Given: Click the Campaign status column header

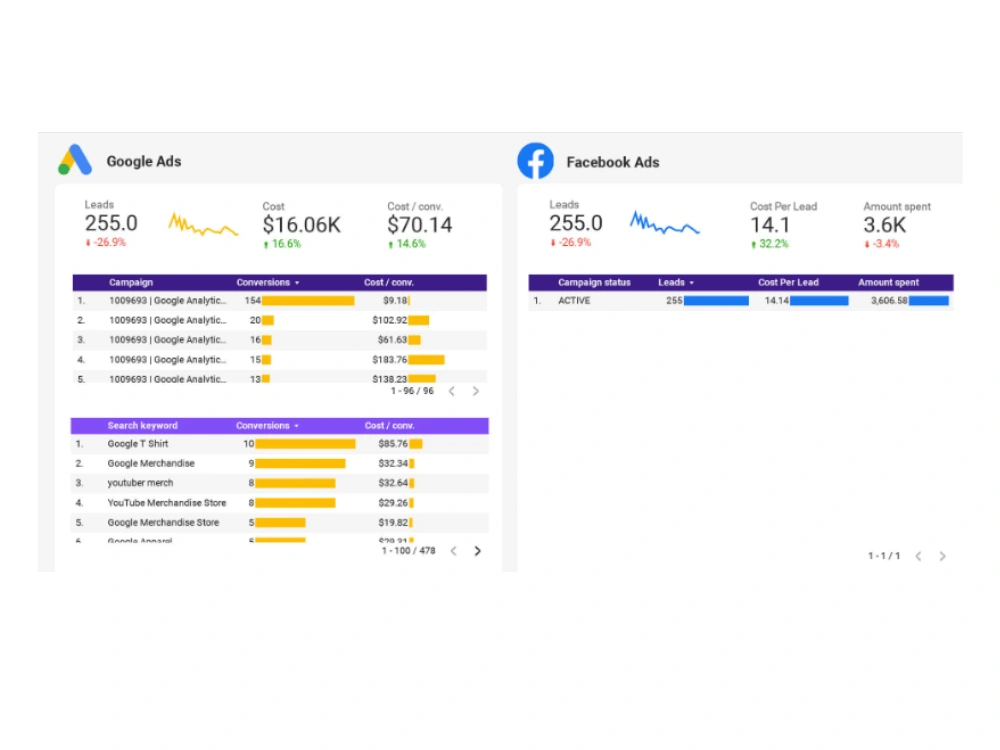Looking at the screenshot, I should tap(594, 283).
